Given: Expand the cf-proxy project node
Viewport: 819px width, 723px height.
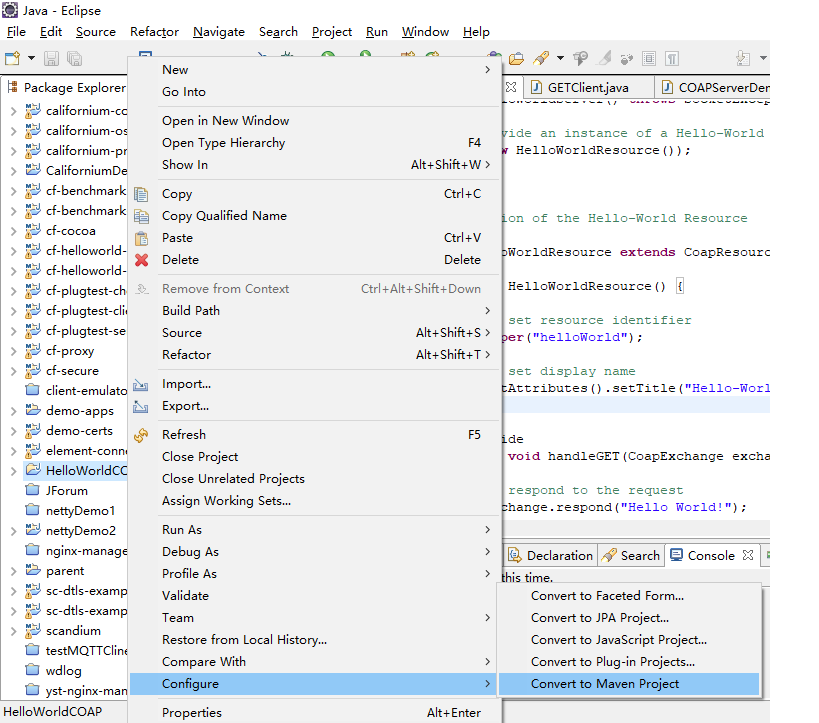Looking at the screenshot, I should (14, 351).
